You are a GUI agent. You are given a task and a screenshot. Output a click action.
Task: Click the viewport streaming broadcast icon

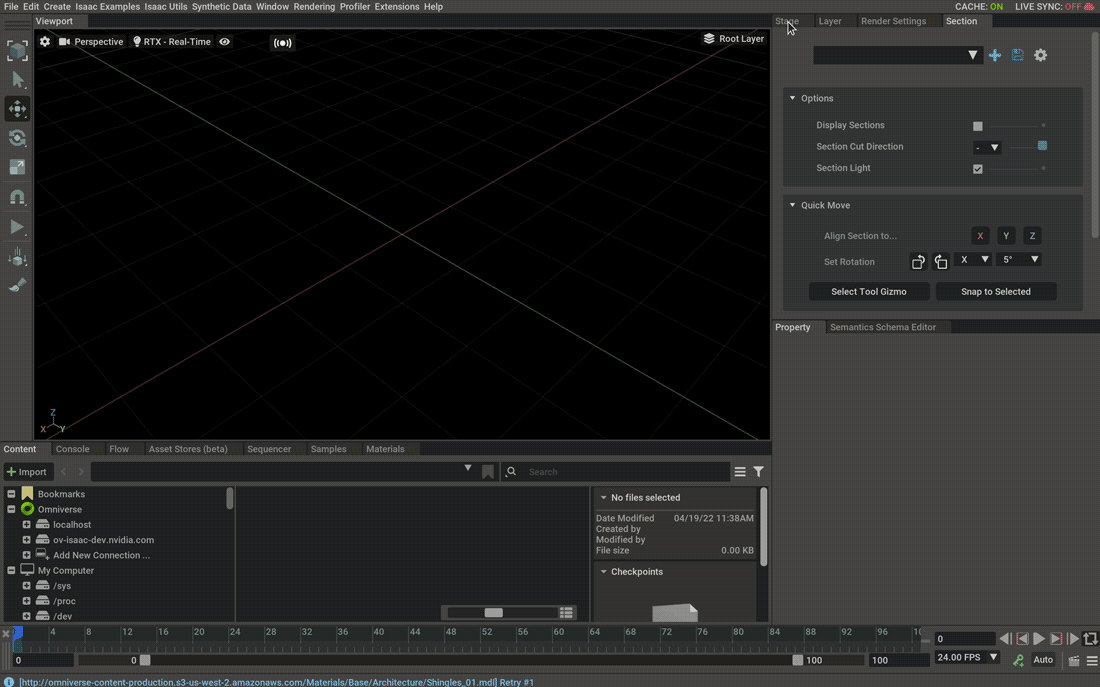(282, 43)
